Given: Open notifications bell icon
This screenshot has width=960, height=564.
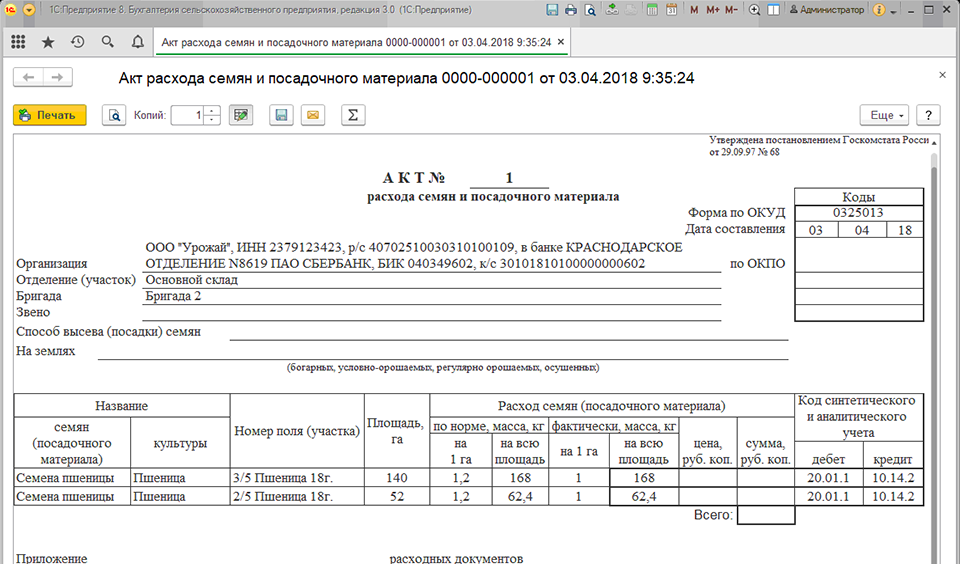Looking at the screenshot, I should point(138,42).
